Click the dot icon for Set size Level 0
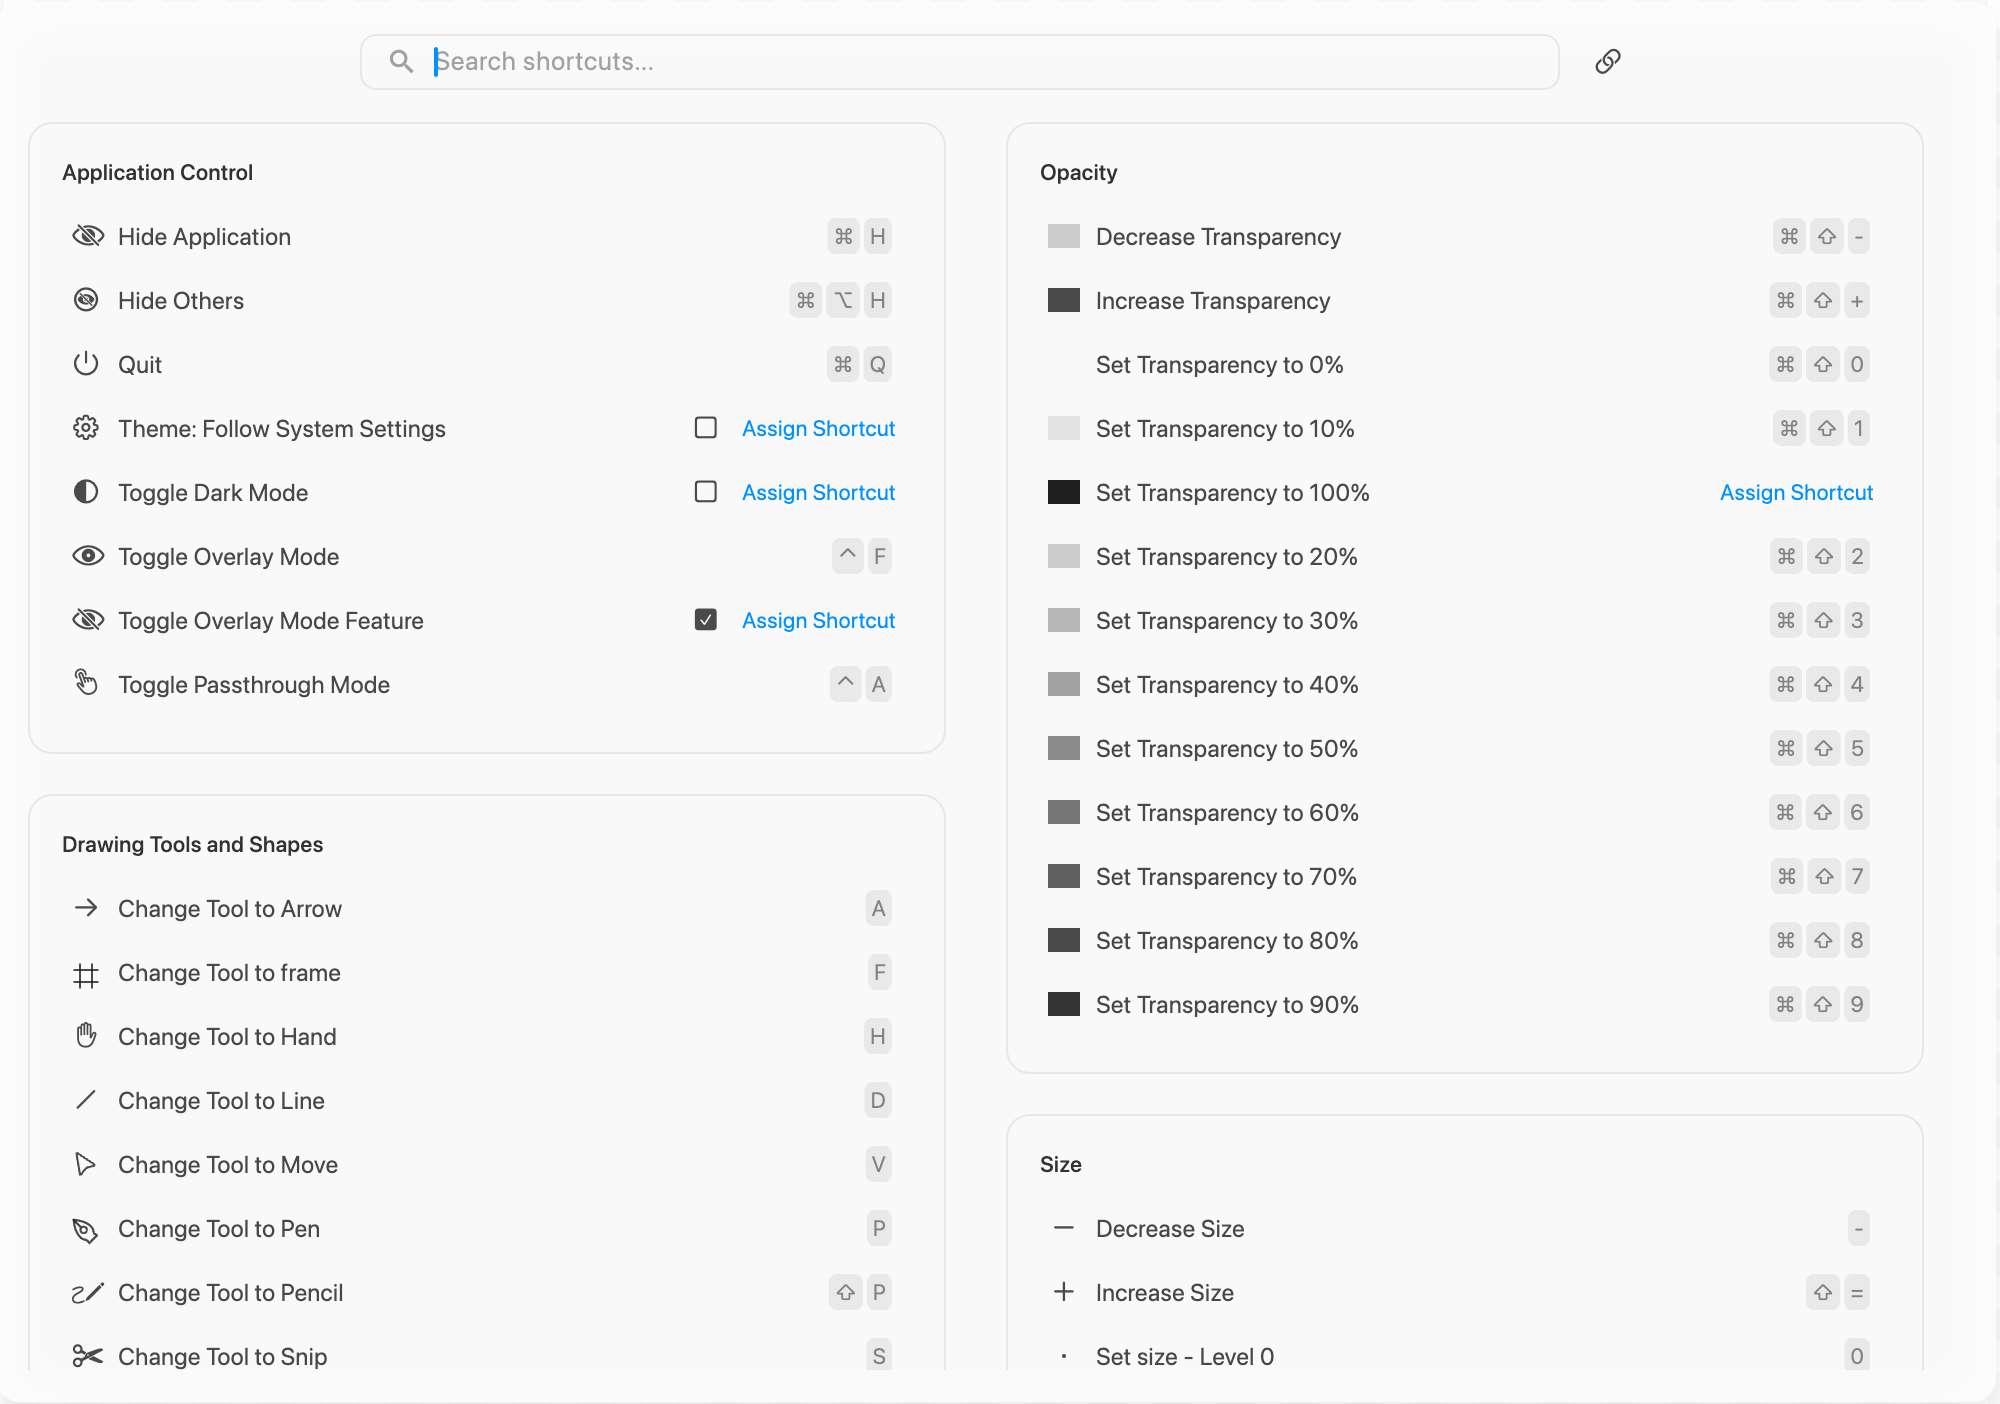This screenshot has width=2000, height=1404. pos(1064,1357)
